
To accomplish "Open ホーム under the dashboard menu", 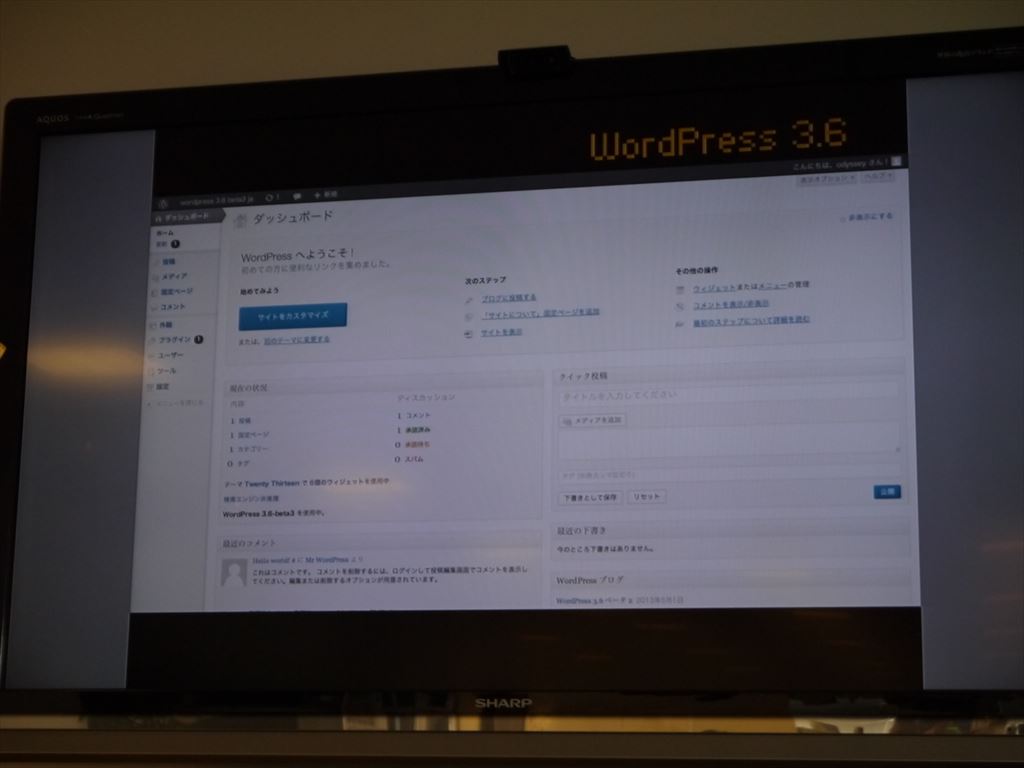I will click(165, 232).
